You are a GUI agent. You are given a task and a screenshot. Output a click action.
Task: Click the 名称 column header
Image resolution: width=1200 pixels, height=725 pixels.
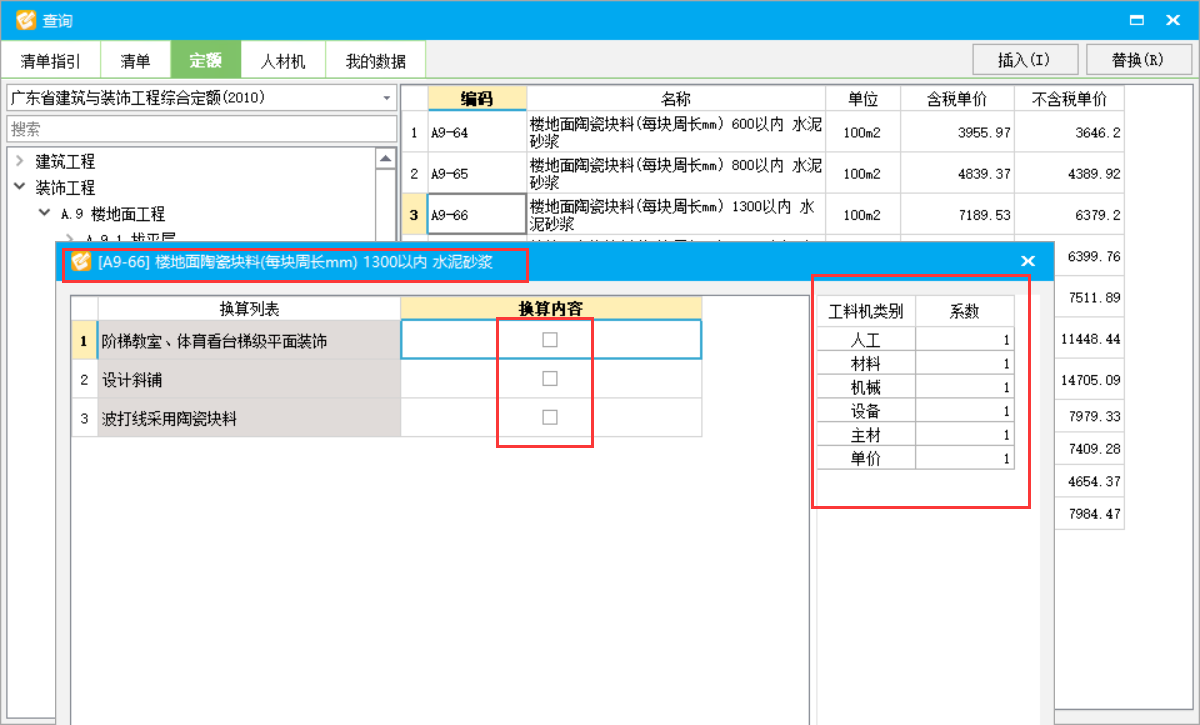pyautogui.click(x=676, y=99)
